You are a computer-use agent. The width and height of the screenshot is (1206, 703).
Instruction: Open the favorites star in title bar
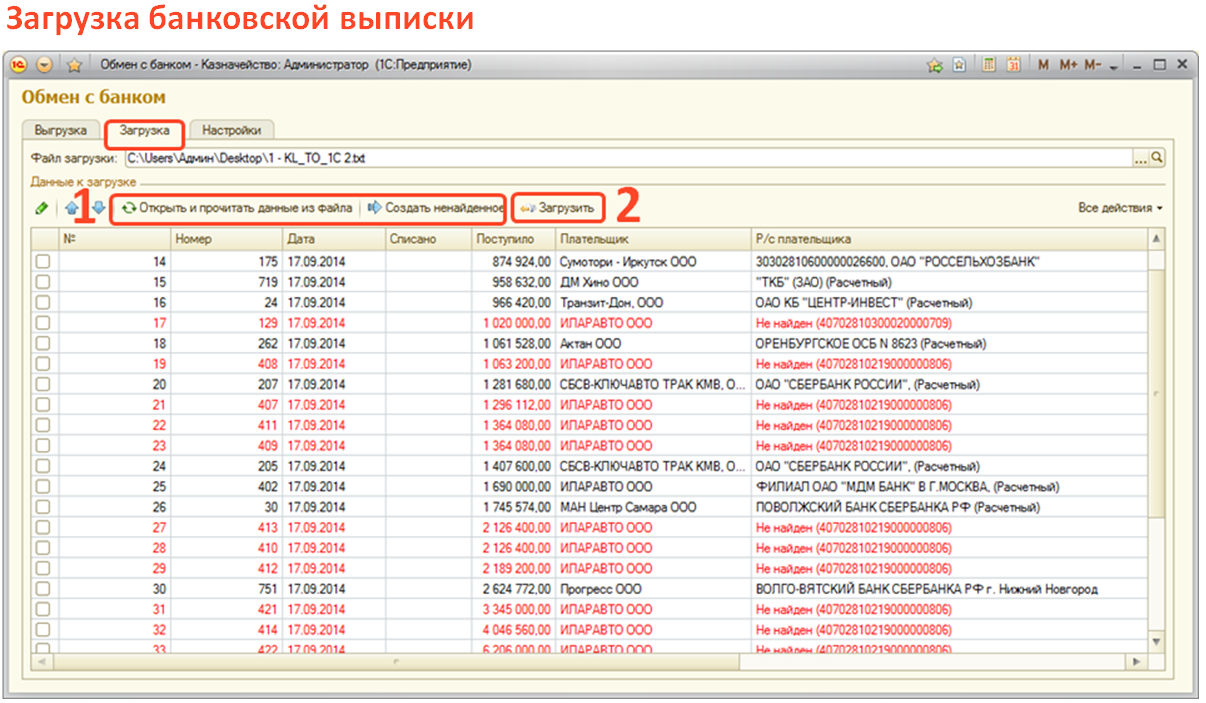coord(73,65)
